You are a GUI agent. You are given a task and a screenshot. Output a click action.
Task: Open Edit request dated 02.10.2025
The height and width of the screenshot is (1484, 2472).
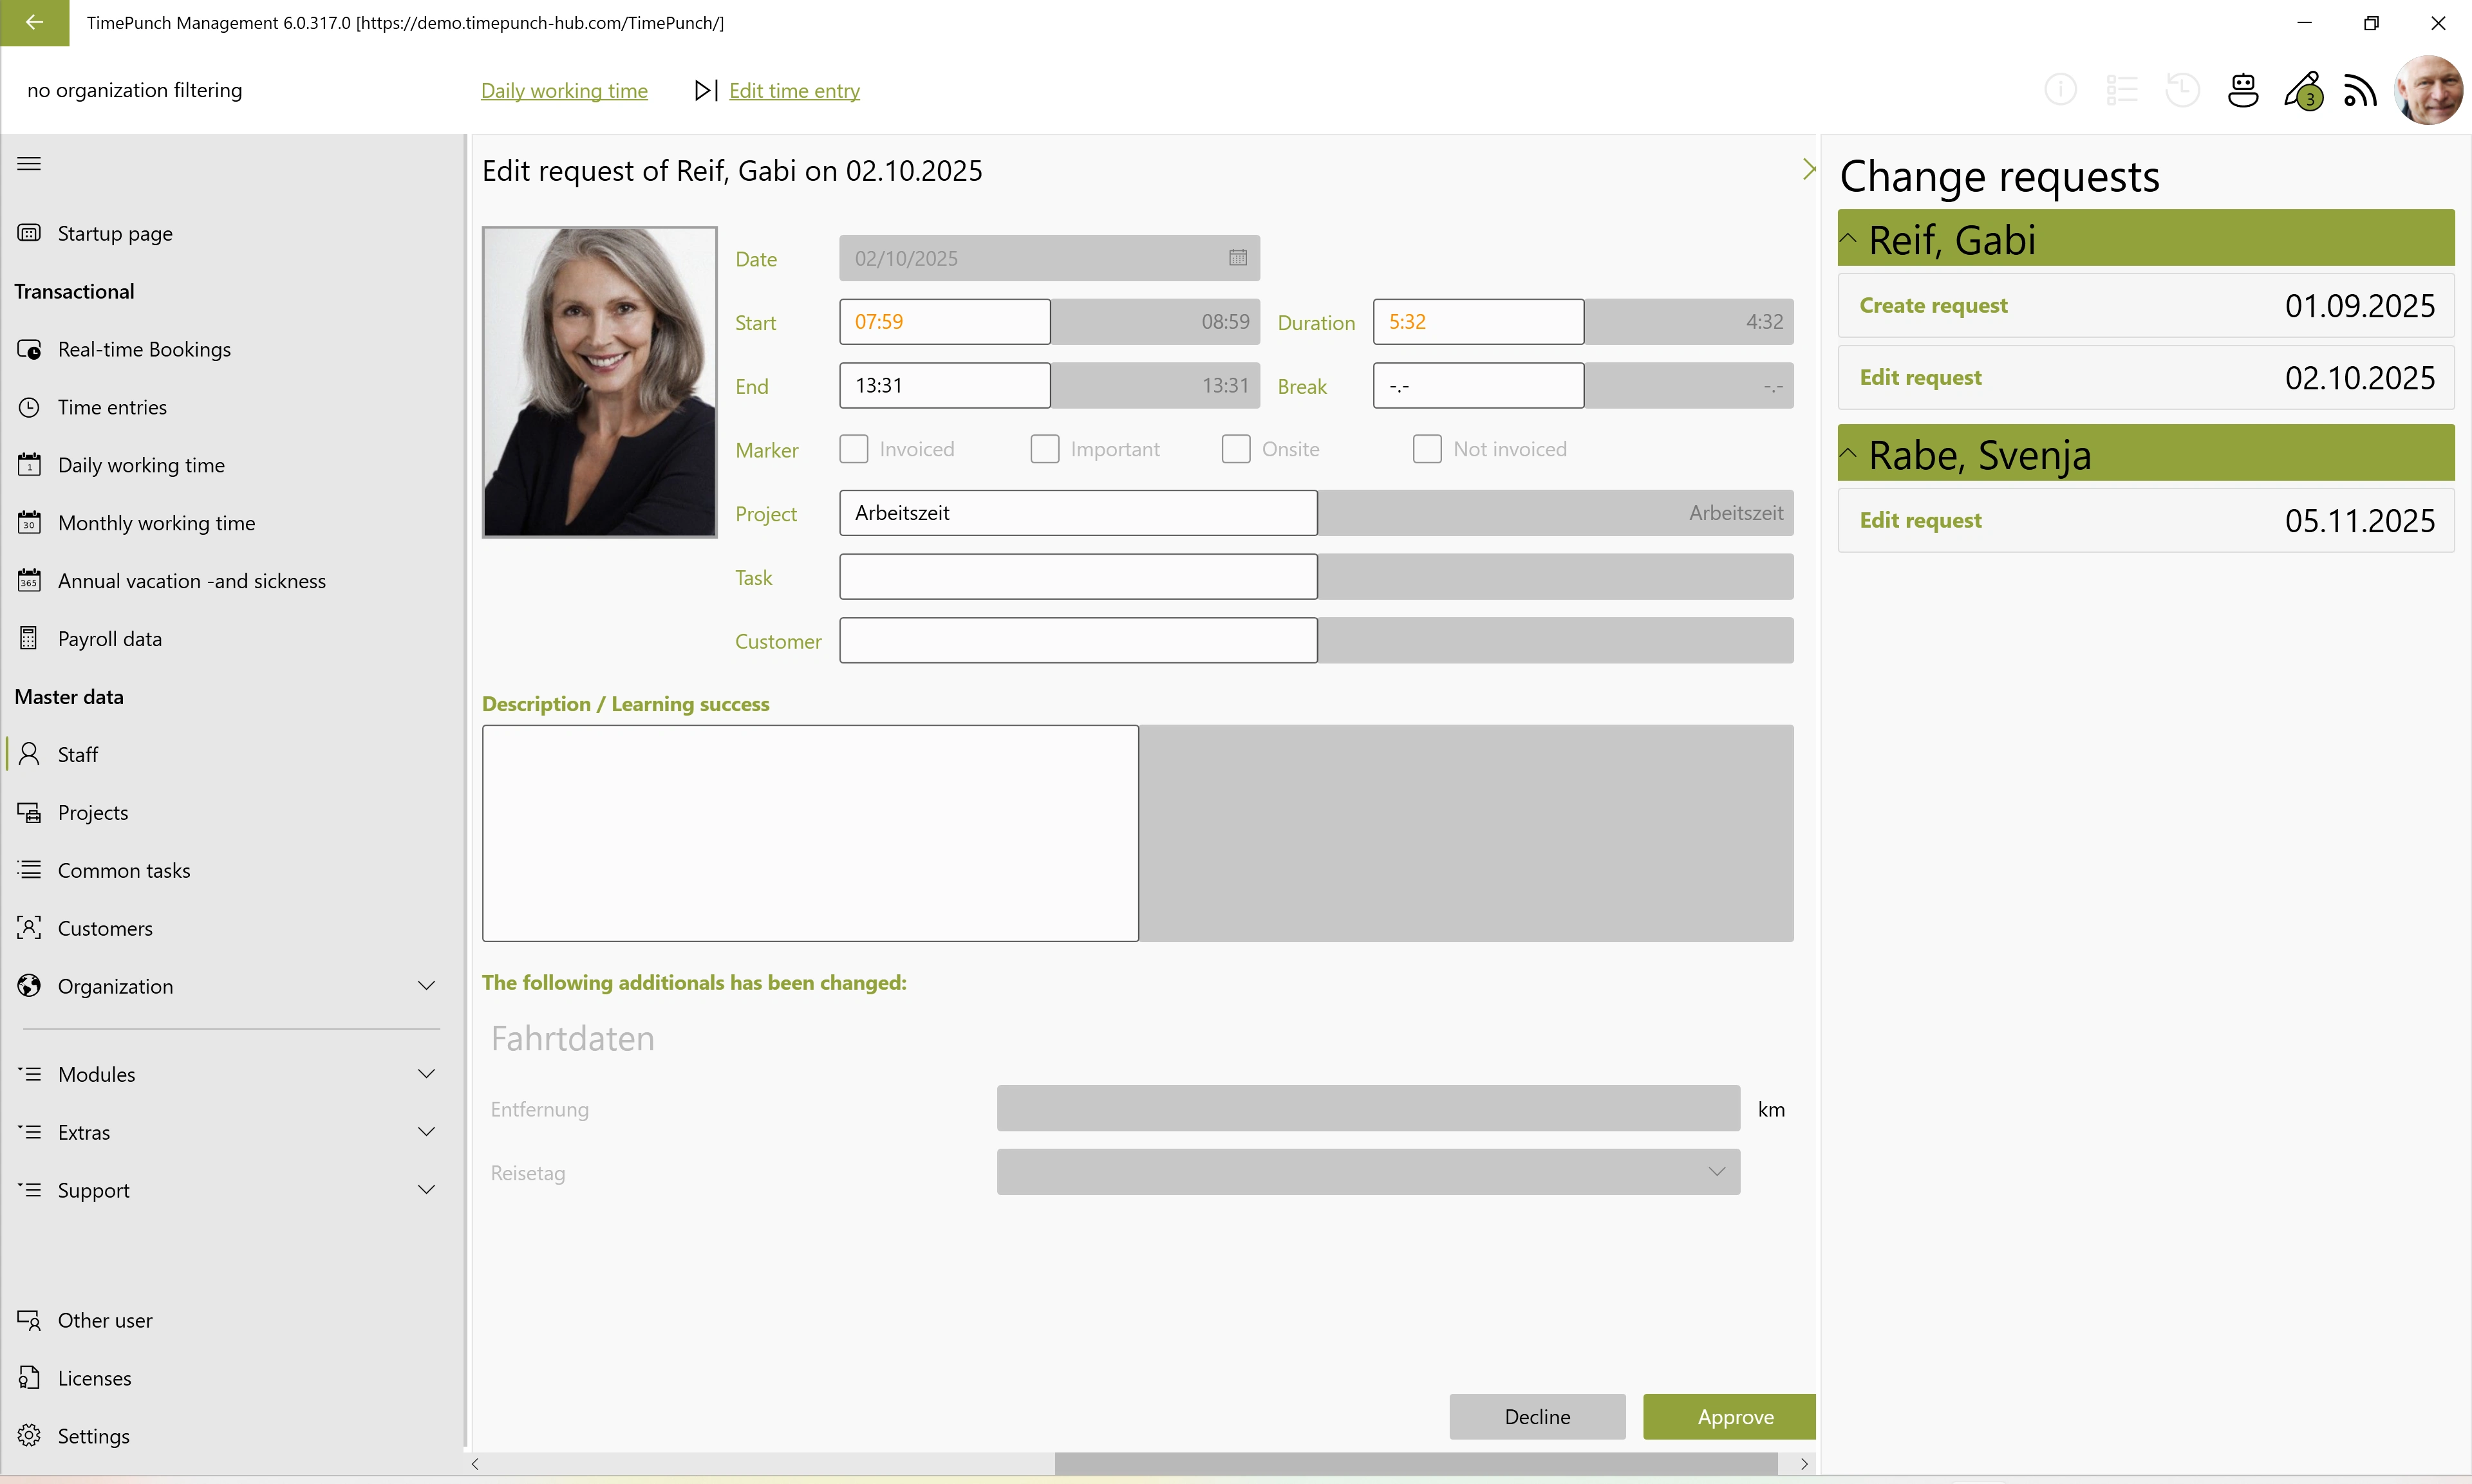point(2145,377)
